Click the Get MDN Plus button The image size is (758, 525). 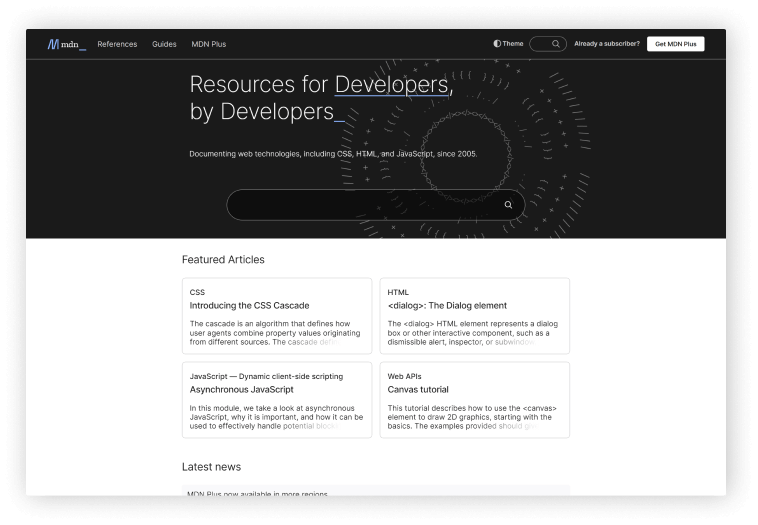coord(675,44)
